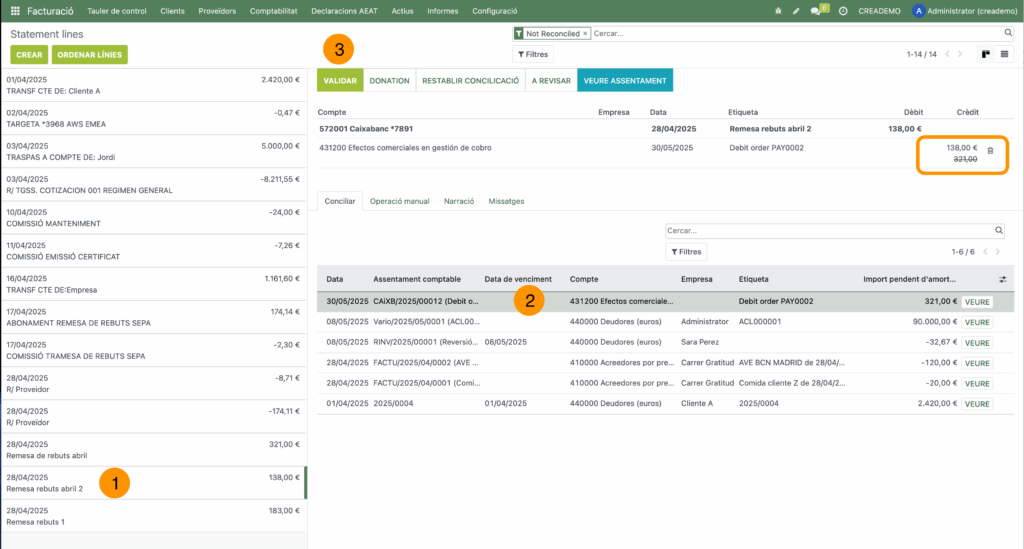Viewport: 1024px width, 549px height.
Task: Switch to the Operació manual tab
Action: coord(399,201)
